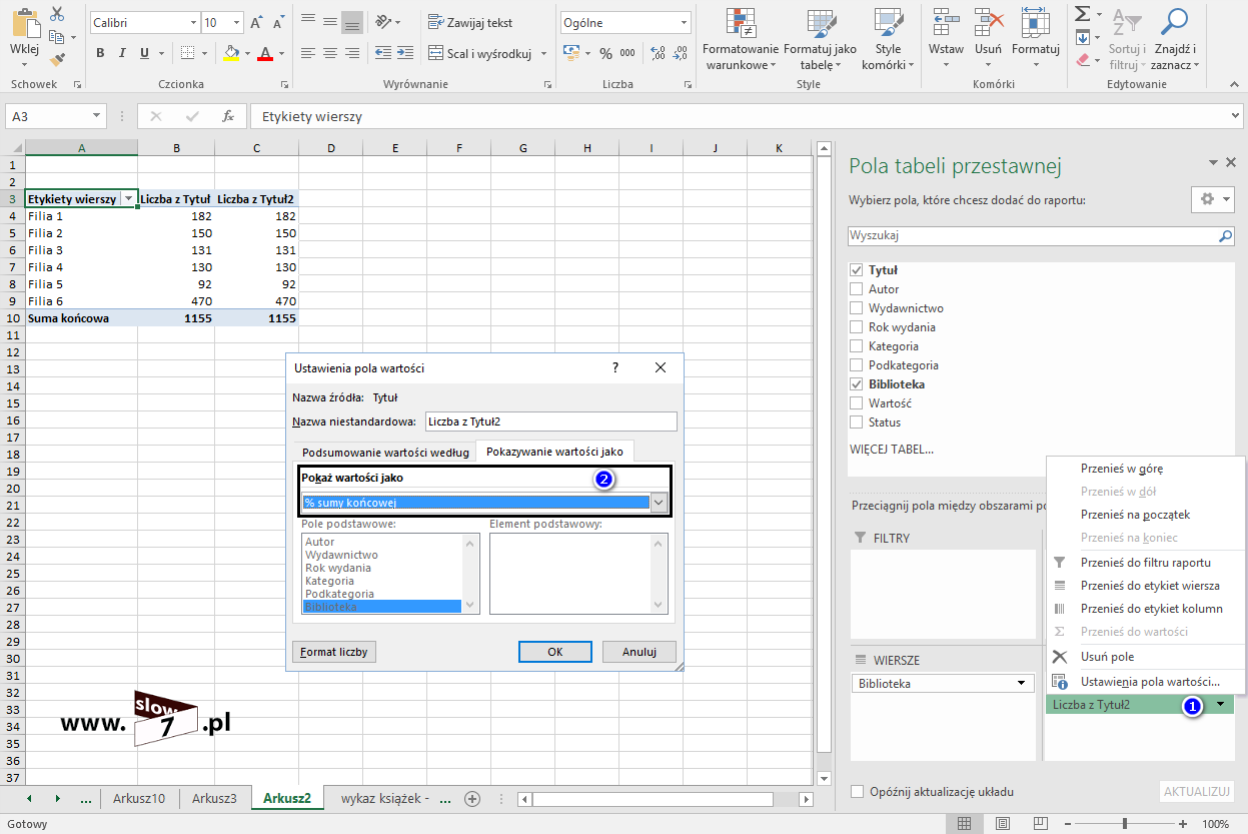Increase font size with the larger A icon
Screen dimensions: 1248x834
[257, 22]
